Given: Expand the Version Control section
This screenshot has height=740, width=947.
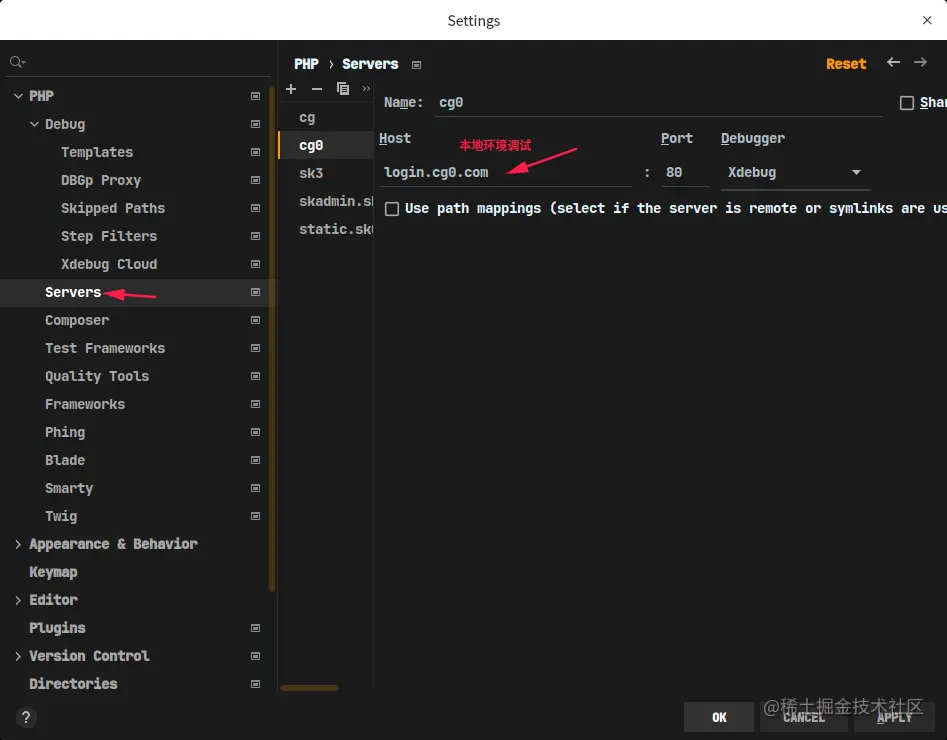Looking at the screenshot, I should coord(18,656).
